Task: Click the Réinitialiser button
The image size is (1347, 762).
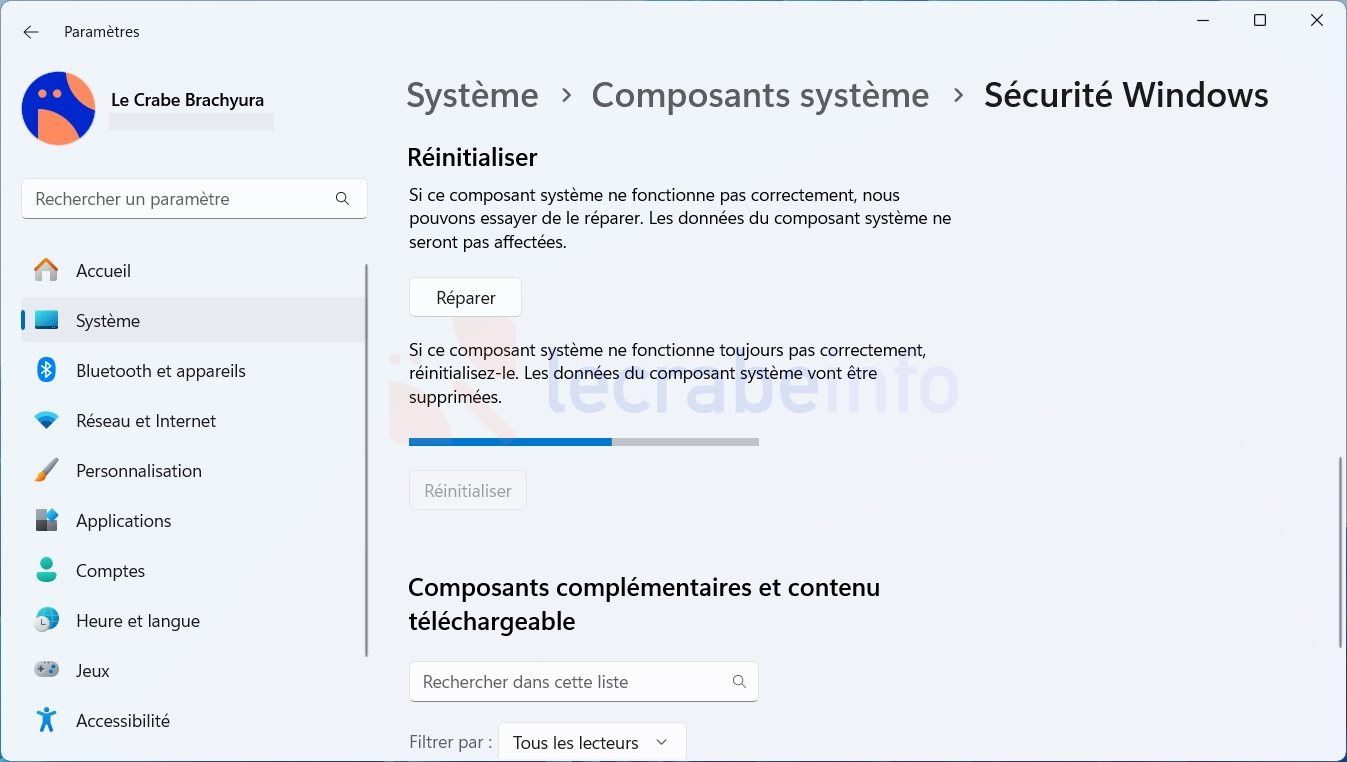Action: [467, 490]
